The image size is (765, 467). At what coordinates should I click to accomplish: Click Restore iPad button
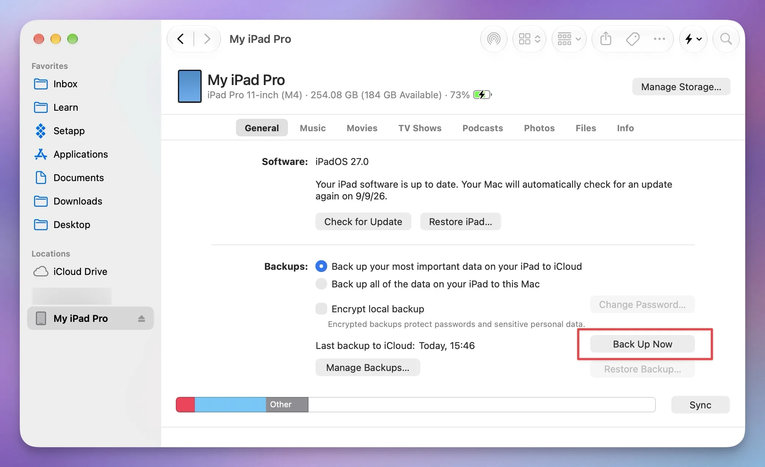tap(461, 222)
